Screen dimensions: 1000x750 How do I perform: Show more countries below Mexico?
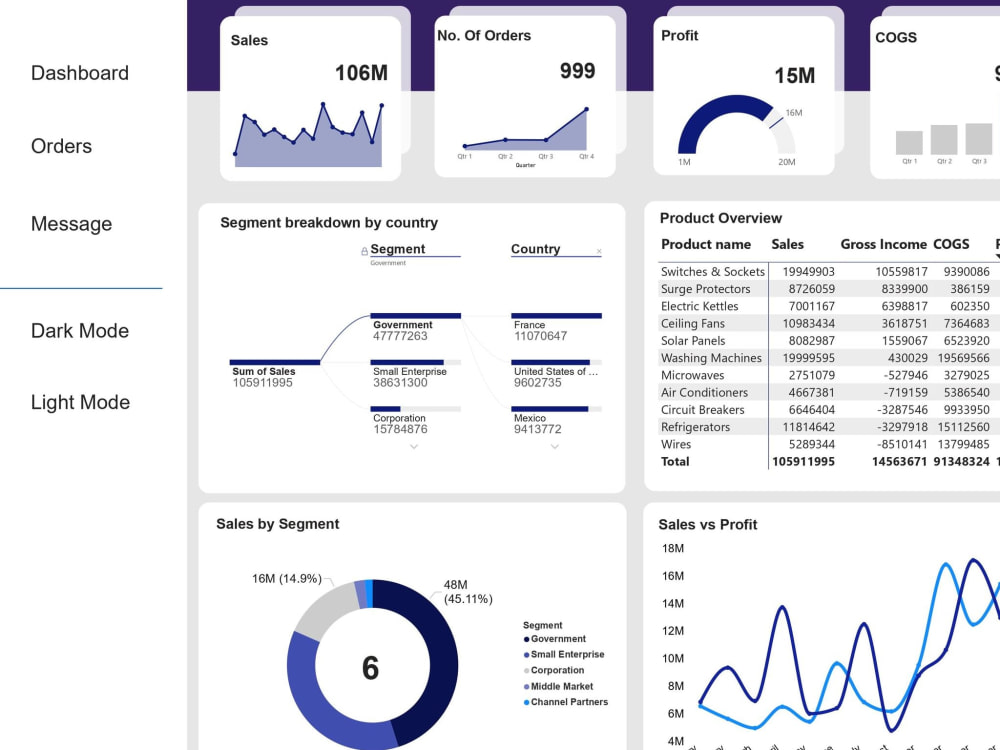[x=555, y=446]
